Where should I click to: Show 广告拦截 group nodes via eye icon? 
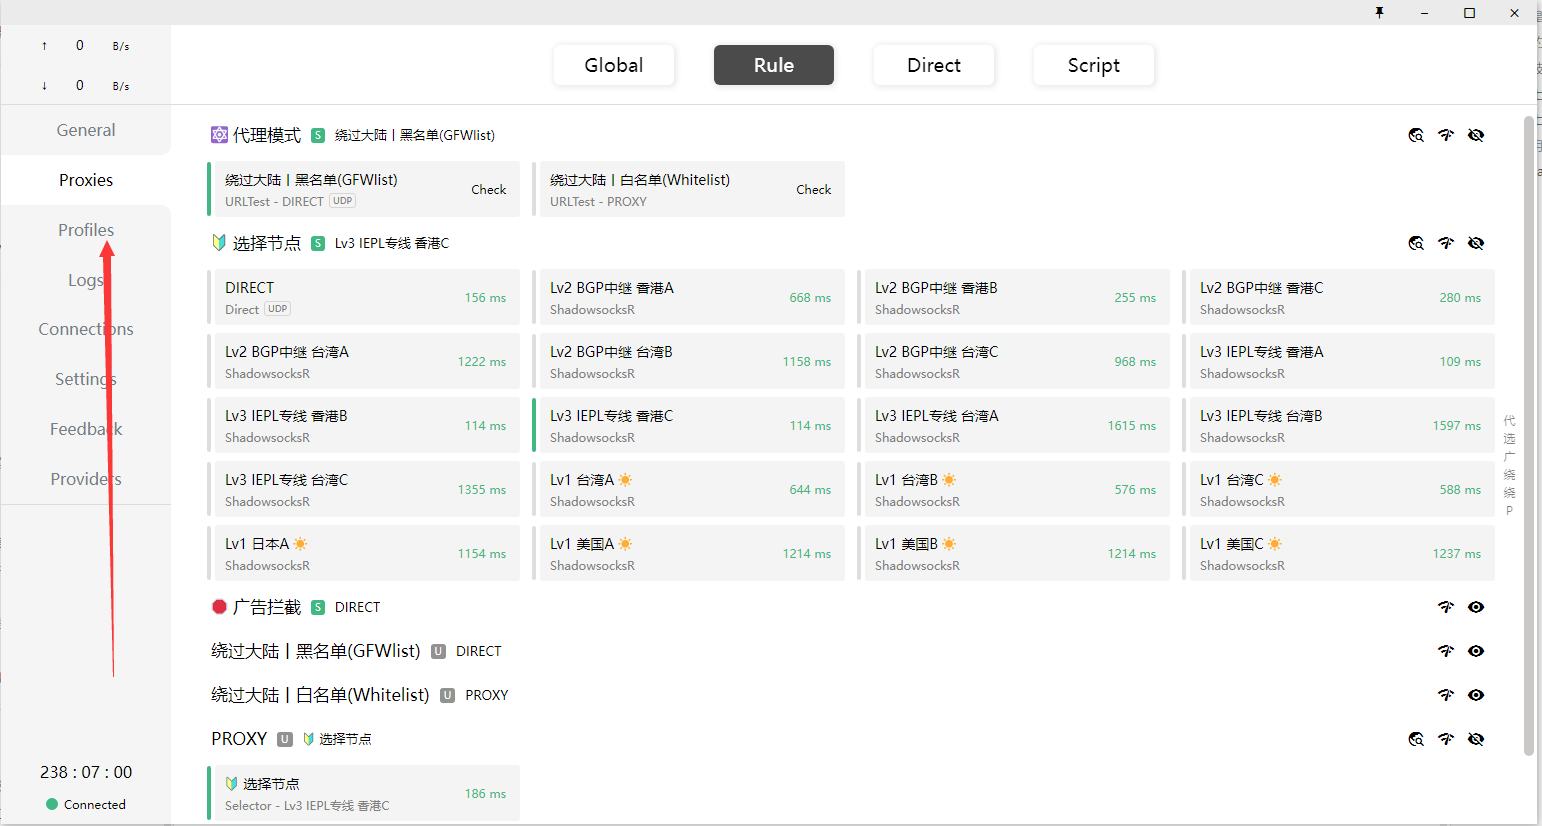click(x=1476, y=607)
